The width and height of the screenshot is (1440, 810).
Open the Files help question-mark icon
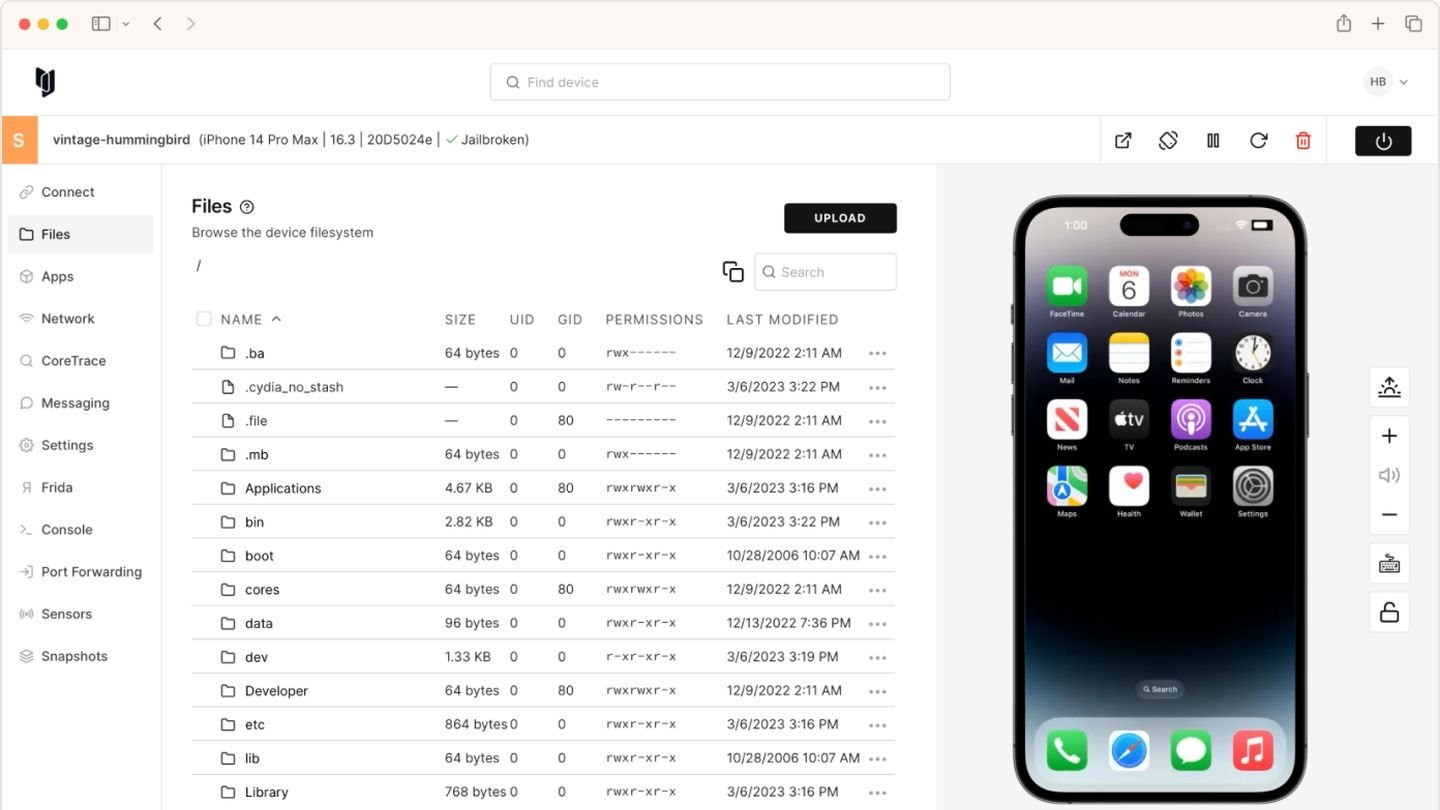[247, 207]
